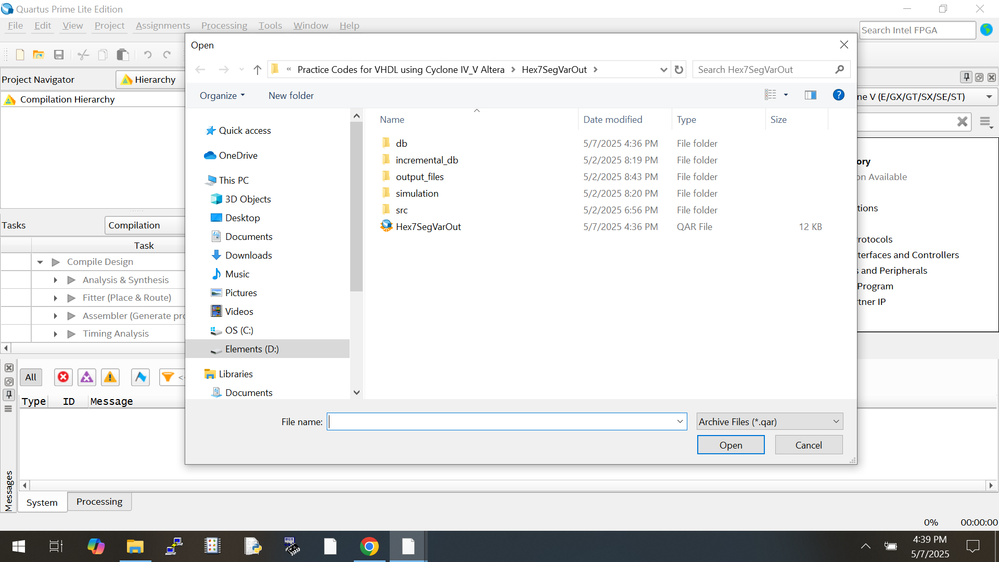The height and width of the screenshot is (562, 999).
Task: Open the Tools menu
Action: point(270,25)
